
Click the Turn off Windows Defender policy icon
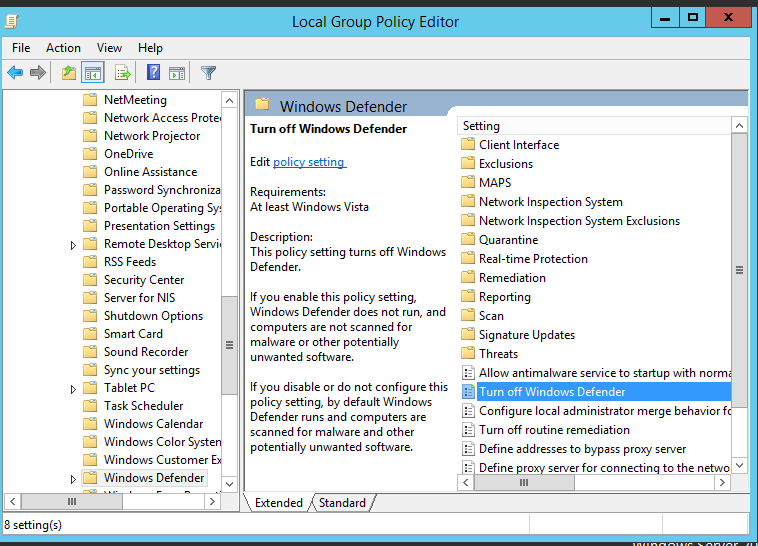[x=468, y=391]
